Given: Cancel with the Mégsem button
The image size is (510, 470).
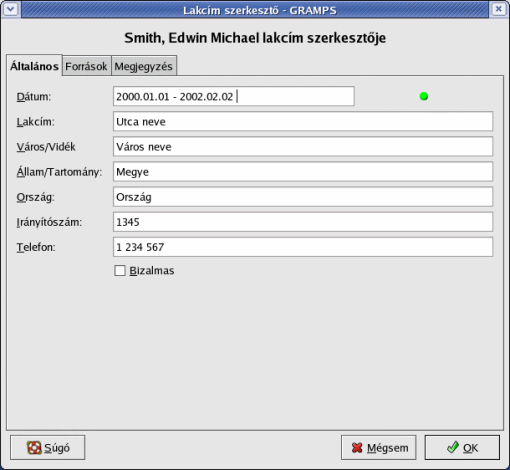Looking at the screenshot, I should pyautogui.click(x=379, y=447).
